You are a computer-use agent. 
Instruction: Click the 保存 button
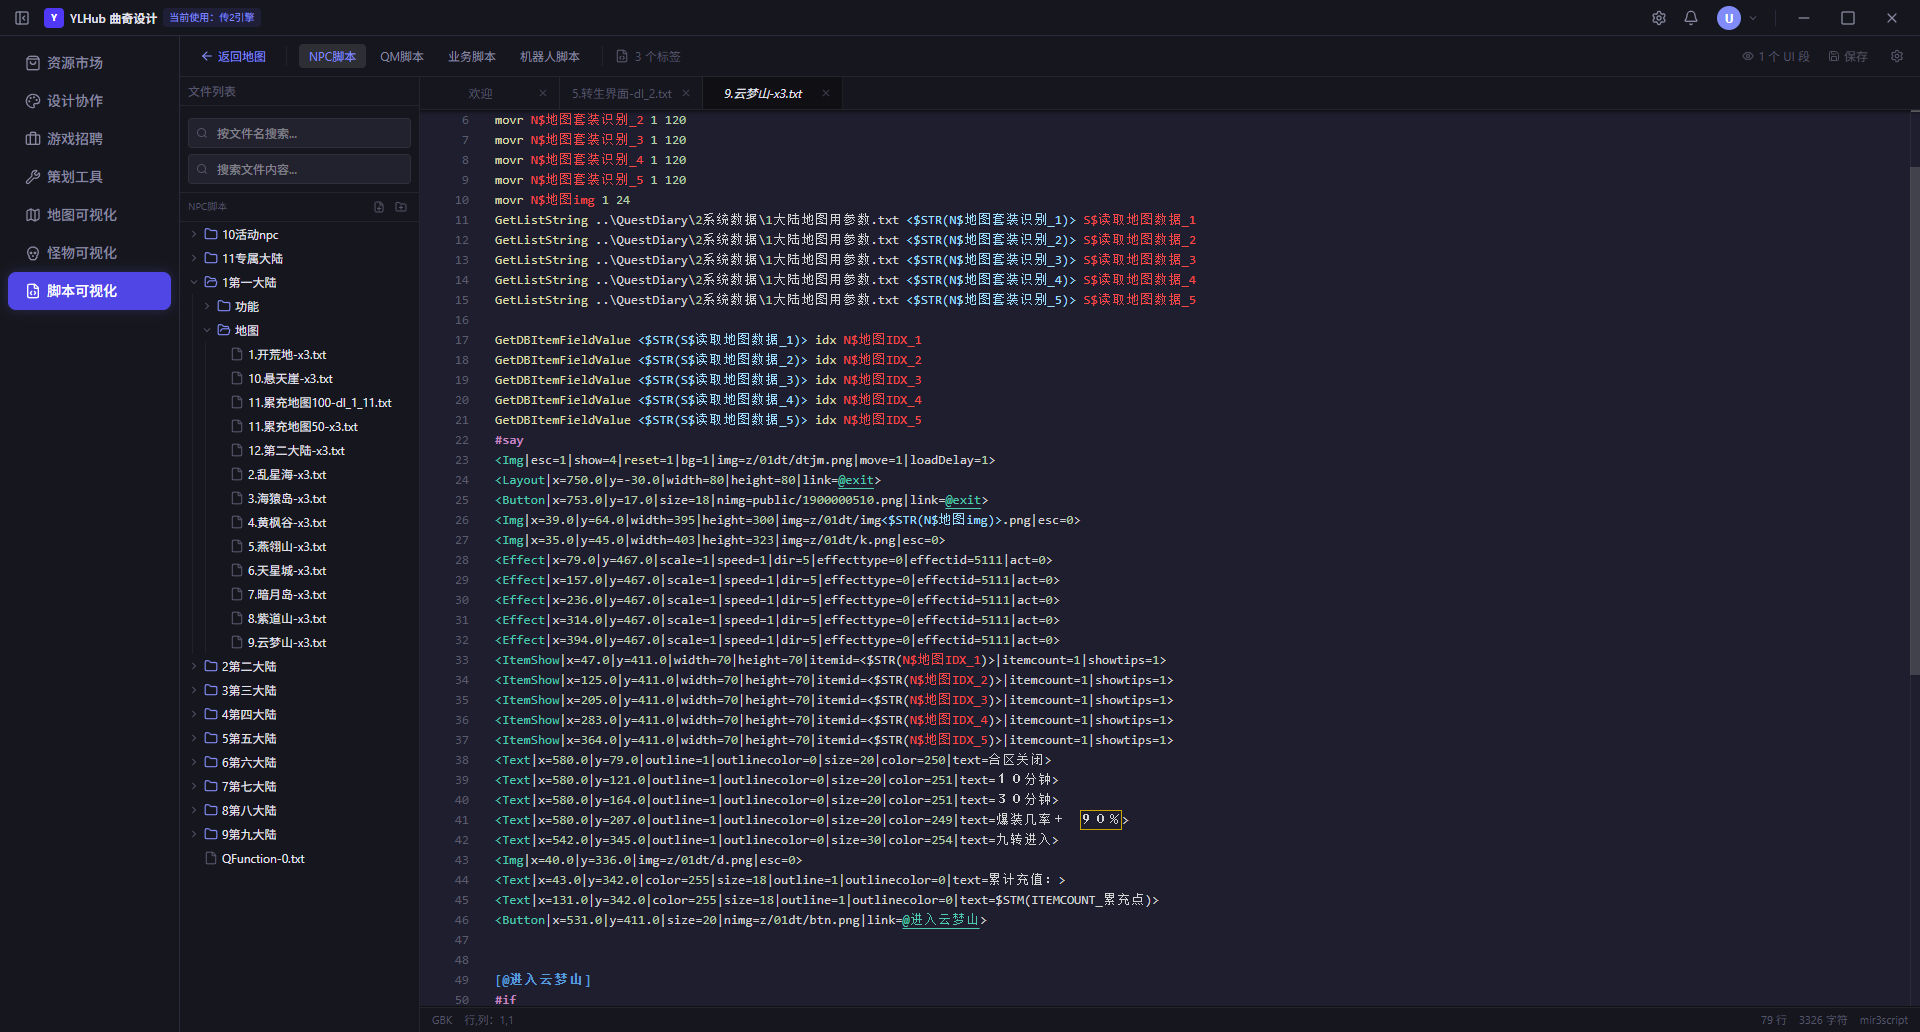1848,57
